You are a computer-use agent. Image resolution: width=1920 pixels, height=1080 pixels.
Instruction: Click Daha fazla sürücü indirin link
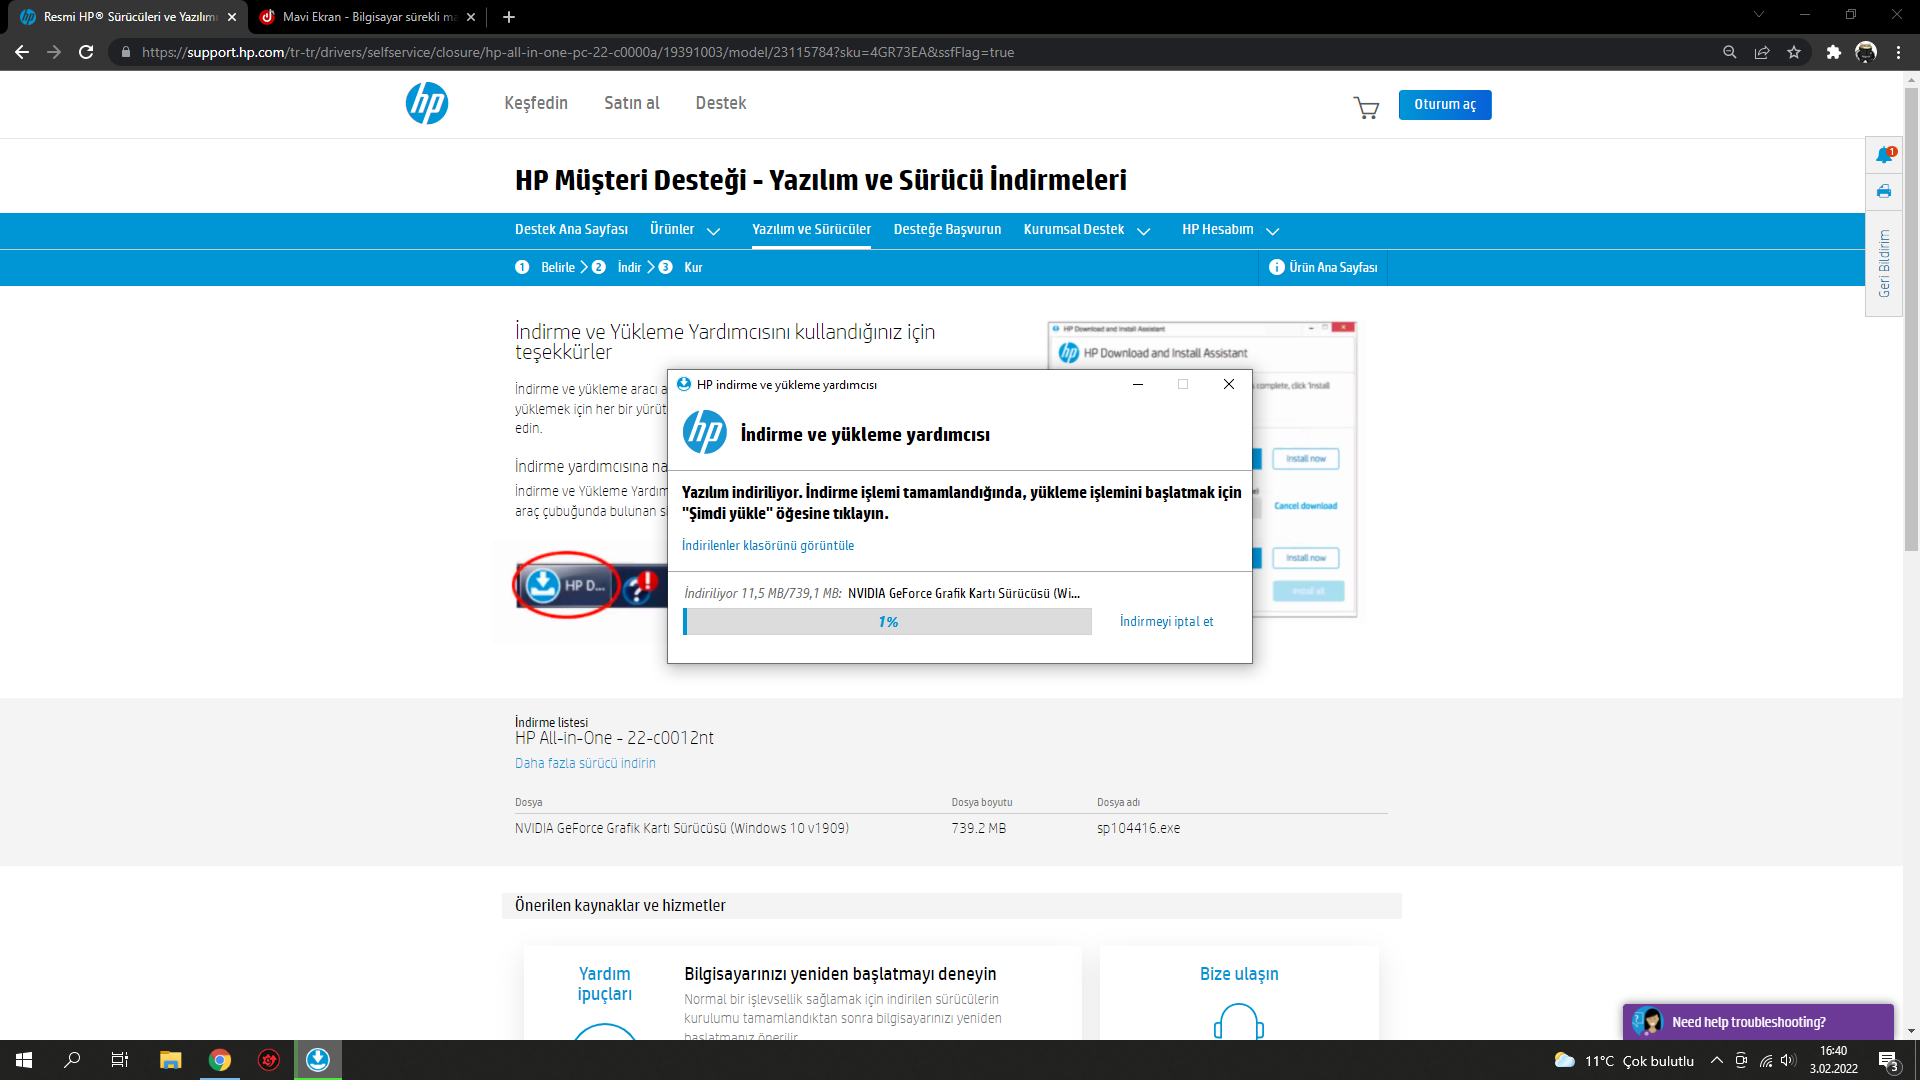click(585, 763)
